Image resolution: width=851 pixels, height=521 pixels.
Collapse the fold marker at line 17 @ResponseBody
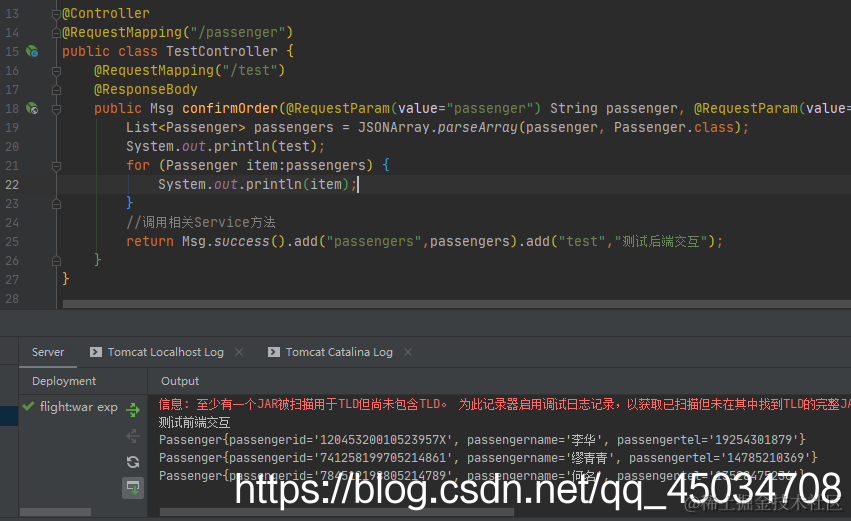56,90
